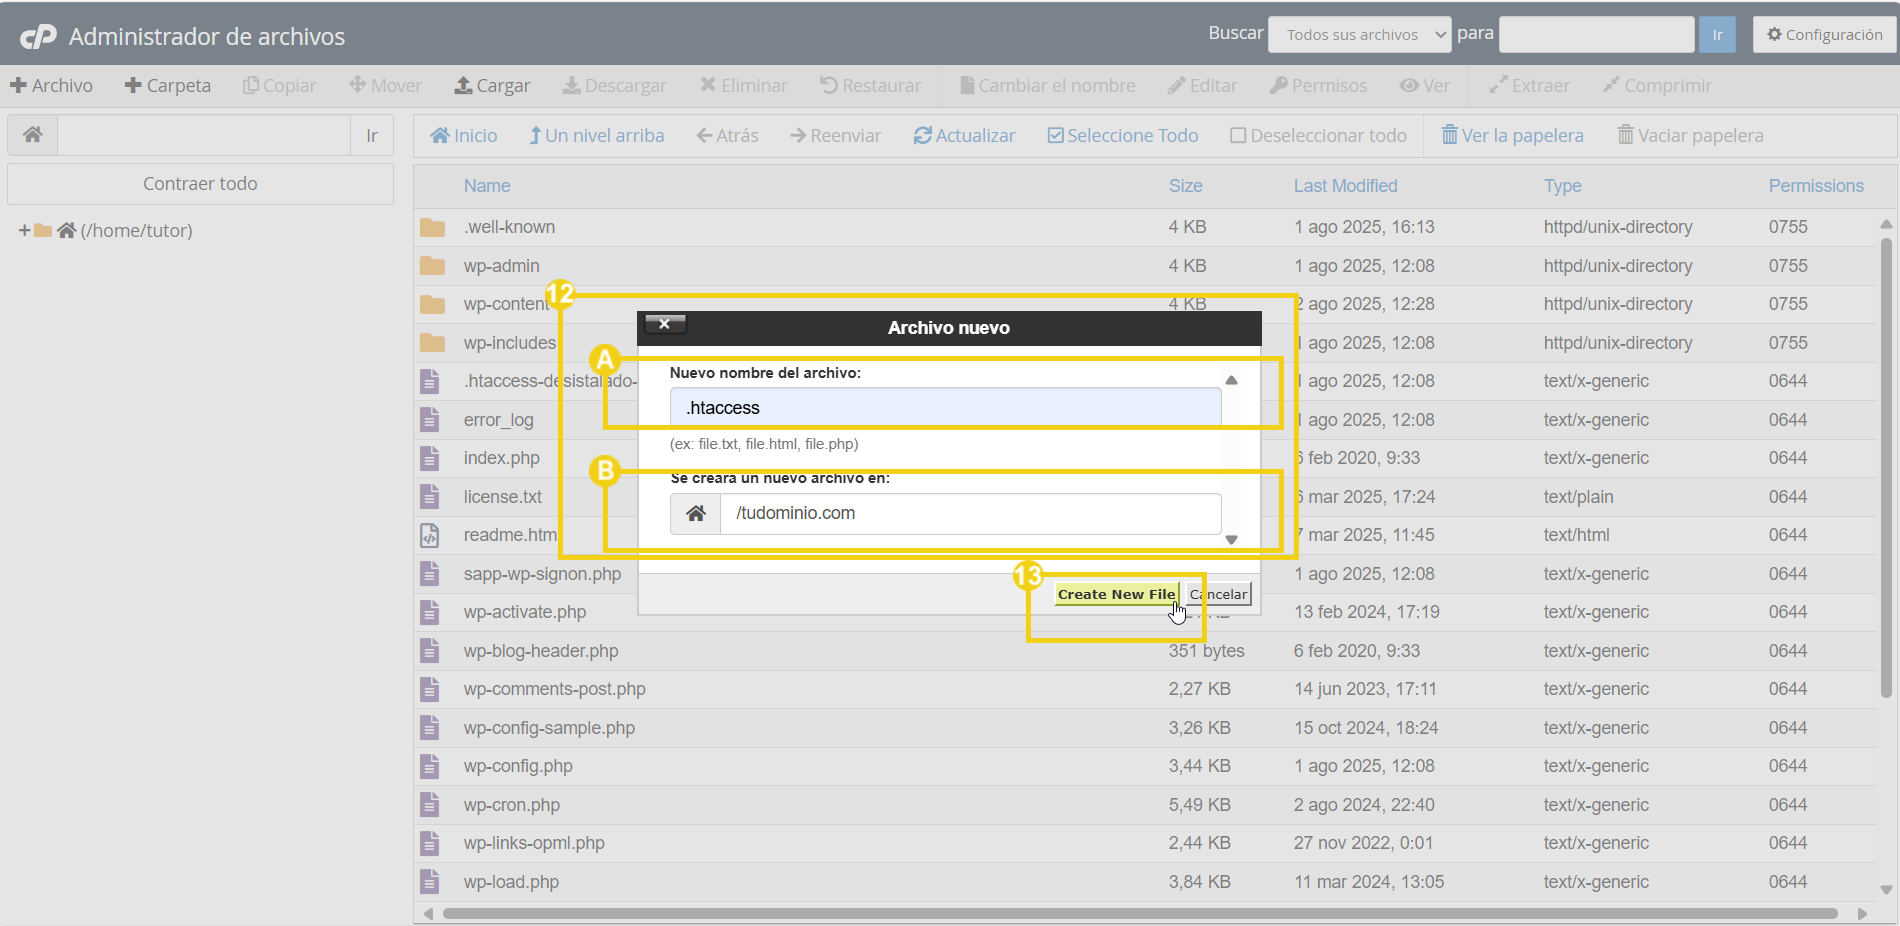
Task: Sort by the Type column header
Action: 1563,186
